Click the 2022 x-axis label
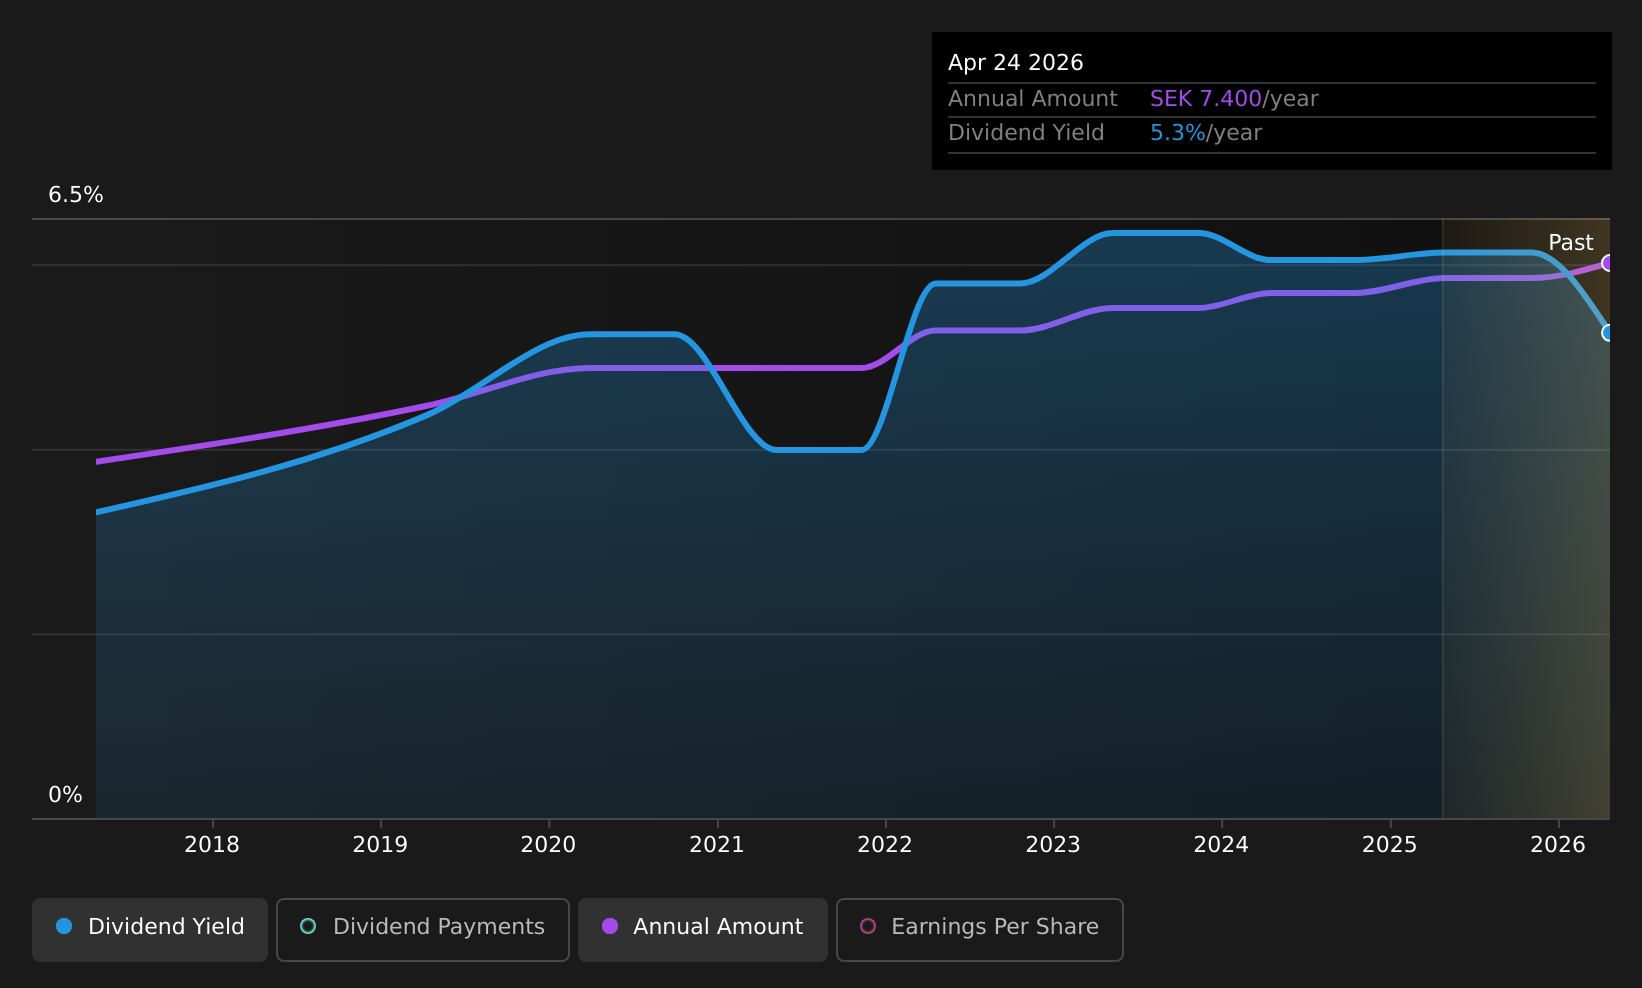Image resolution: width=1642 pixels, height=988 pixels. [885, 845]
